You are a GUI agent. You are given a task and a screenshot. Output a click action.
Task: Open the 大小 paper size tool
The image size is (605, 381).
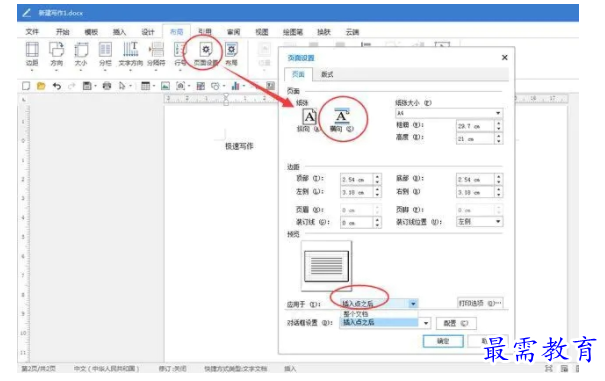coord(81,54)
